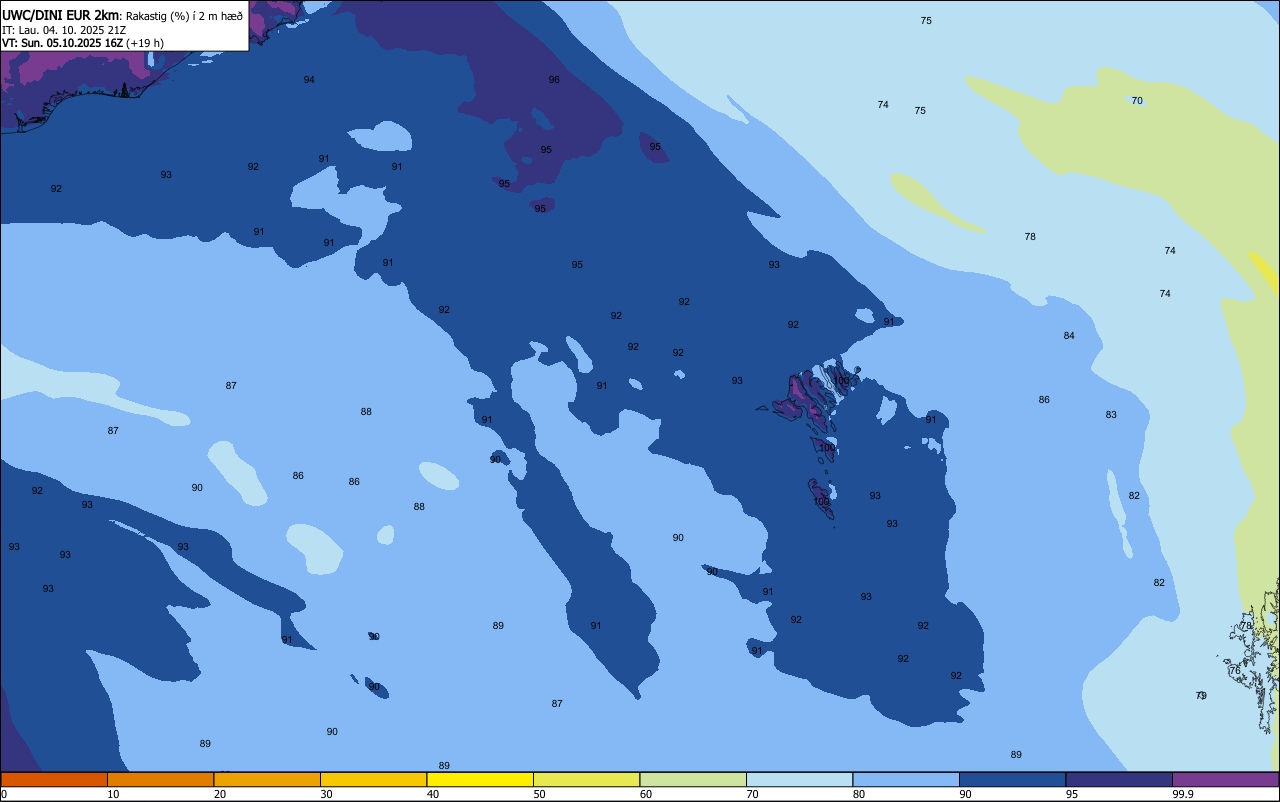1280x802 pixels.
Task: Click the legend tick label '10'
Action: coord(113,794)
